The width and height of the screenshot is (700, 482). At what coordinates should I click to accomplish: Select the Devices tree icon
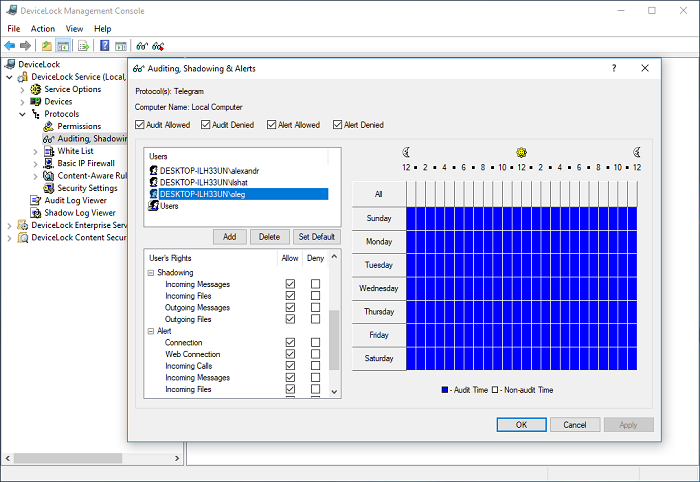click(x=35, y=102)
